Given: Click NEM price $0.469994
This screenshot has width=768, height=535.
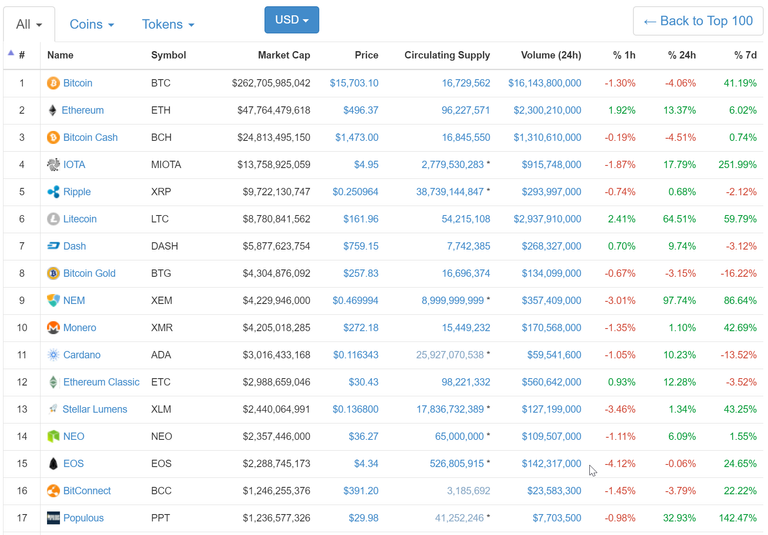Looking at the screenshot, I should click(x=356, y=300).
